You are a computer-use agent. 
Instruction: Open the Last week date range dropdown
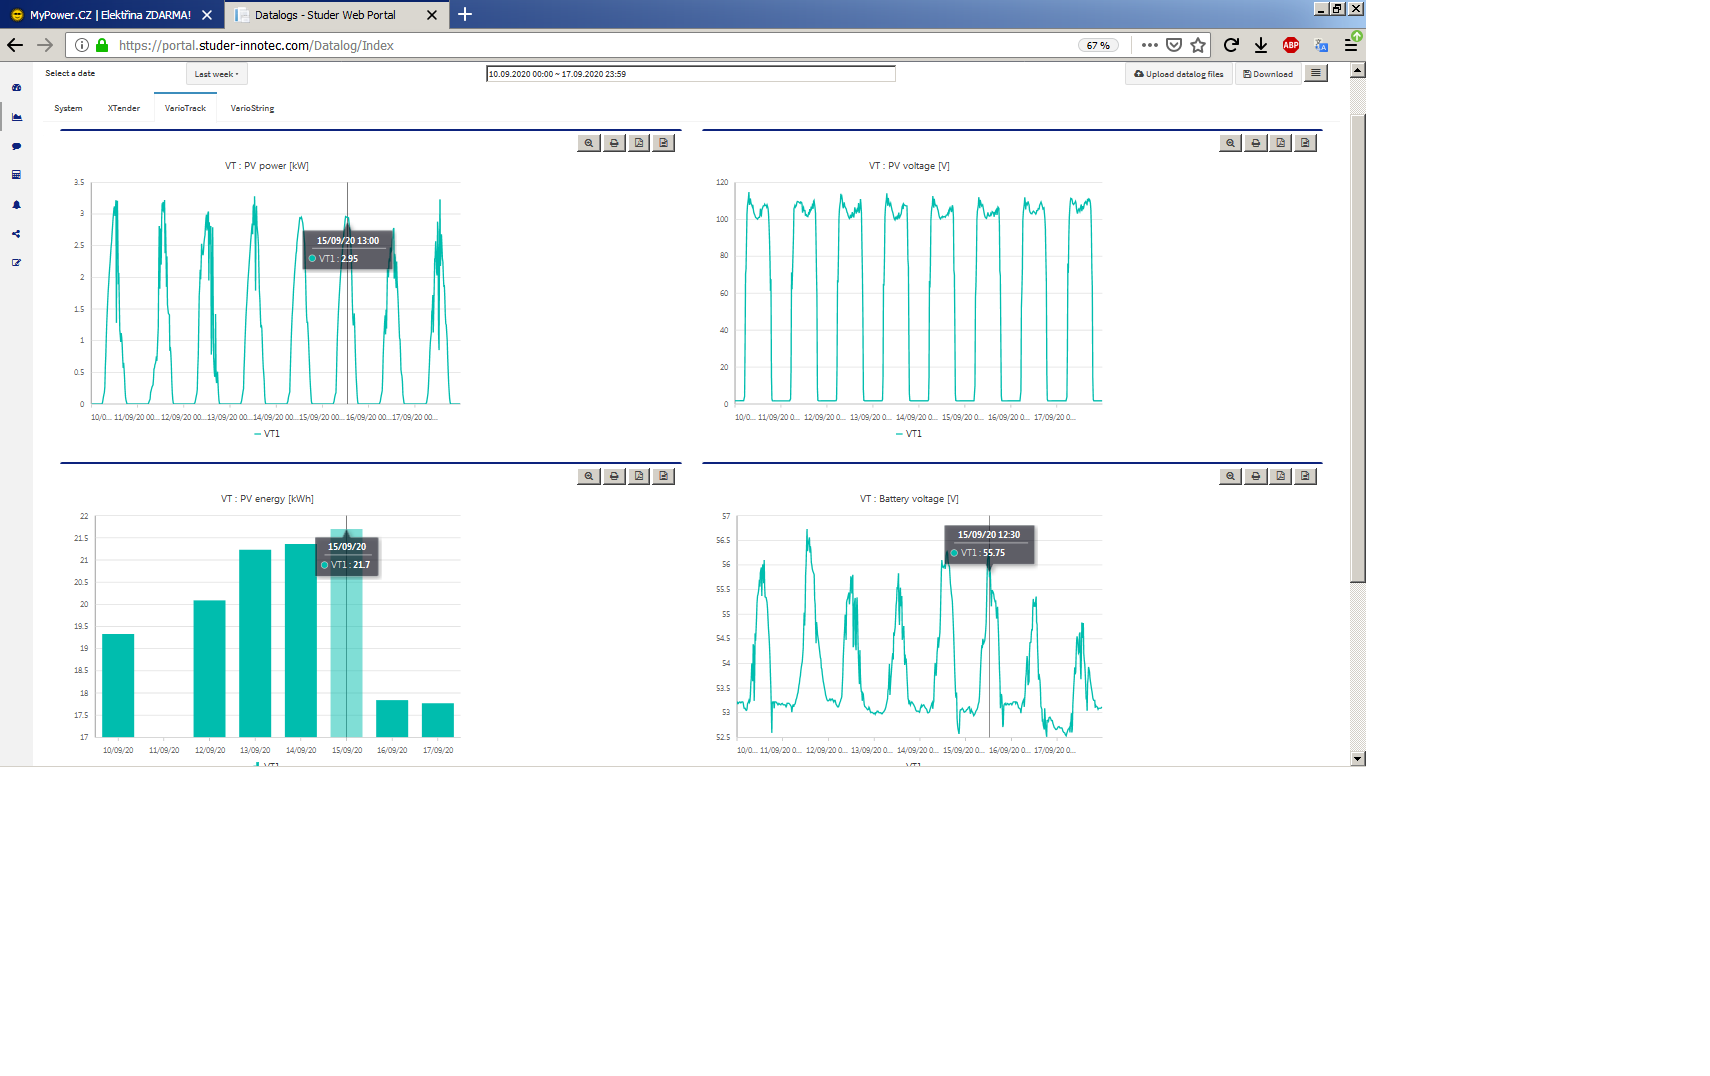point(216,74)
